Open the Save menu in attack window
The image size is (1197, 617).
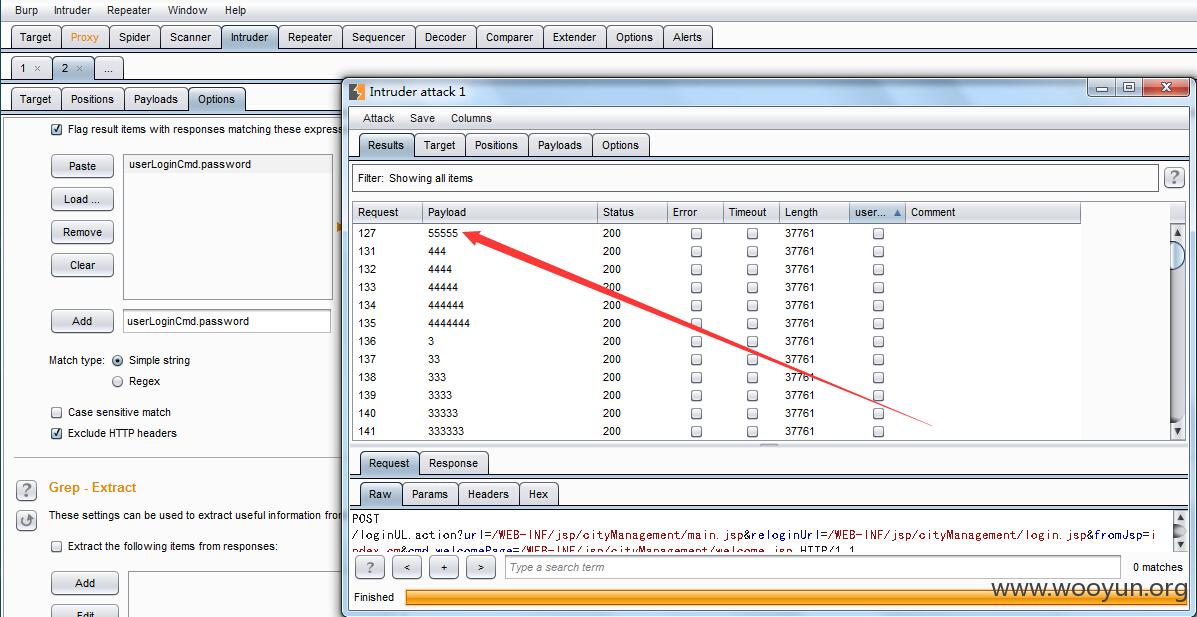(422, 118)
